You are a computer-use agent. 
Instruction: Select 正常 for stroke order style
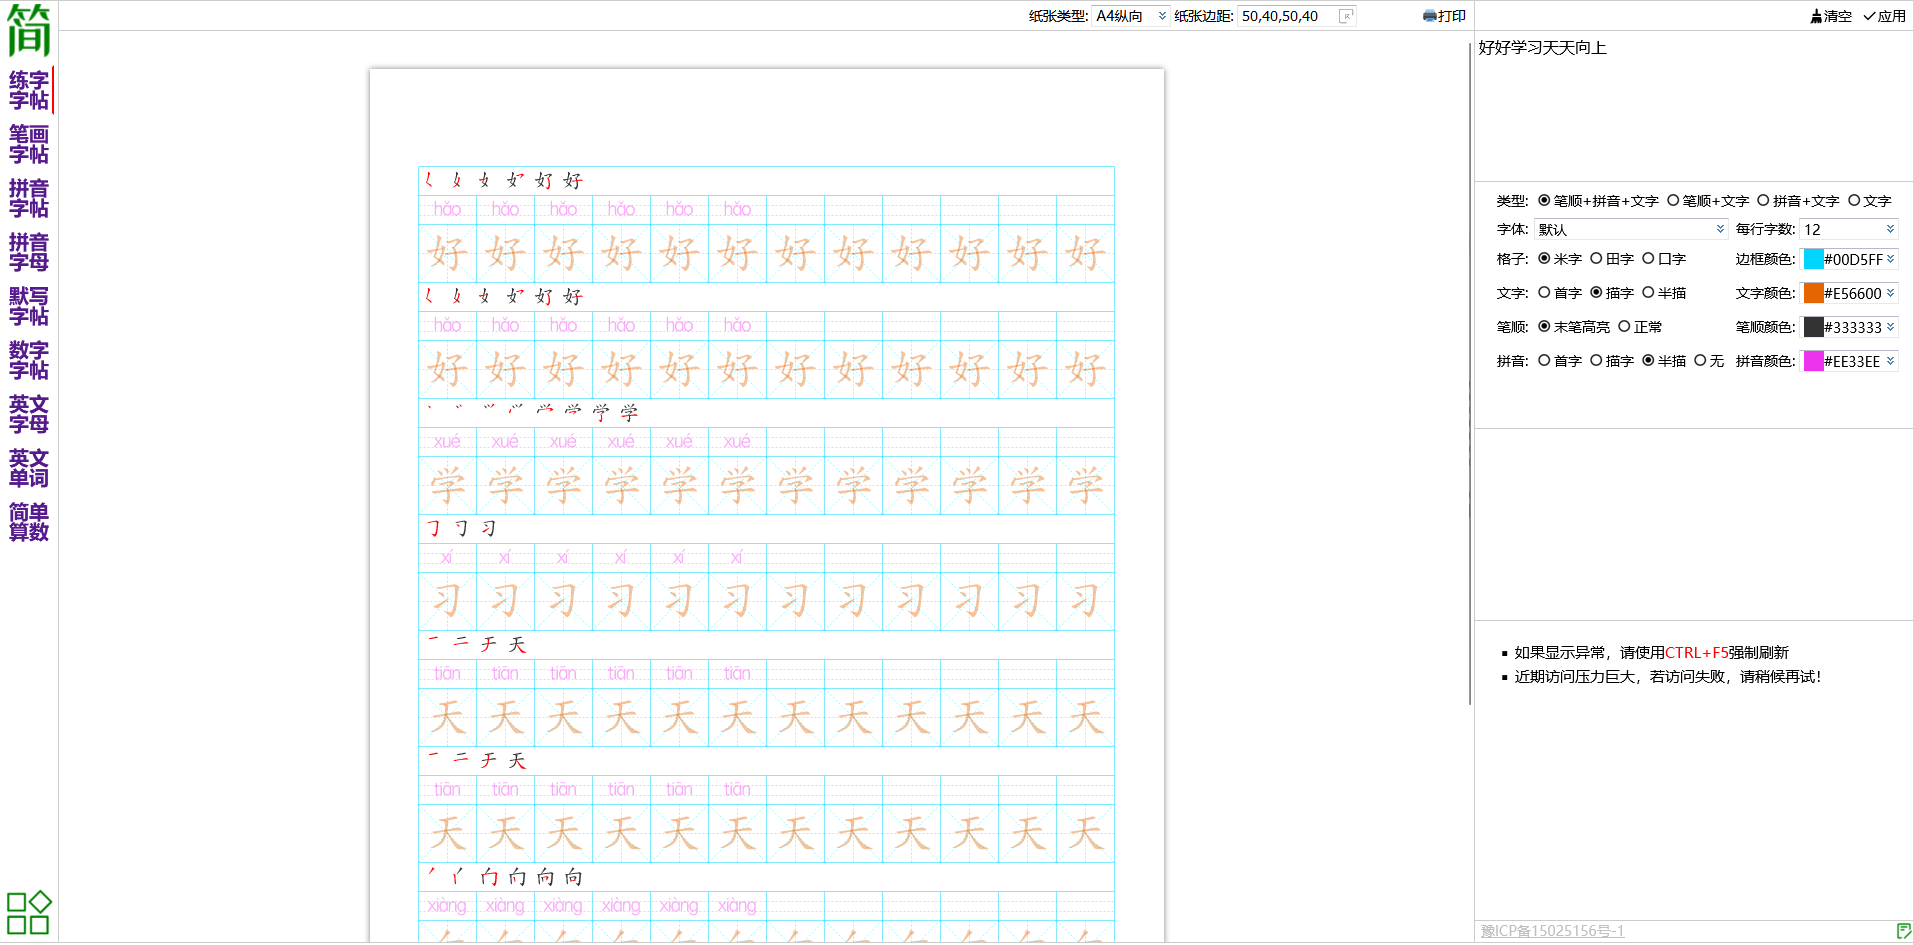coord(1625,327)
